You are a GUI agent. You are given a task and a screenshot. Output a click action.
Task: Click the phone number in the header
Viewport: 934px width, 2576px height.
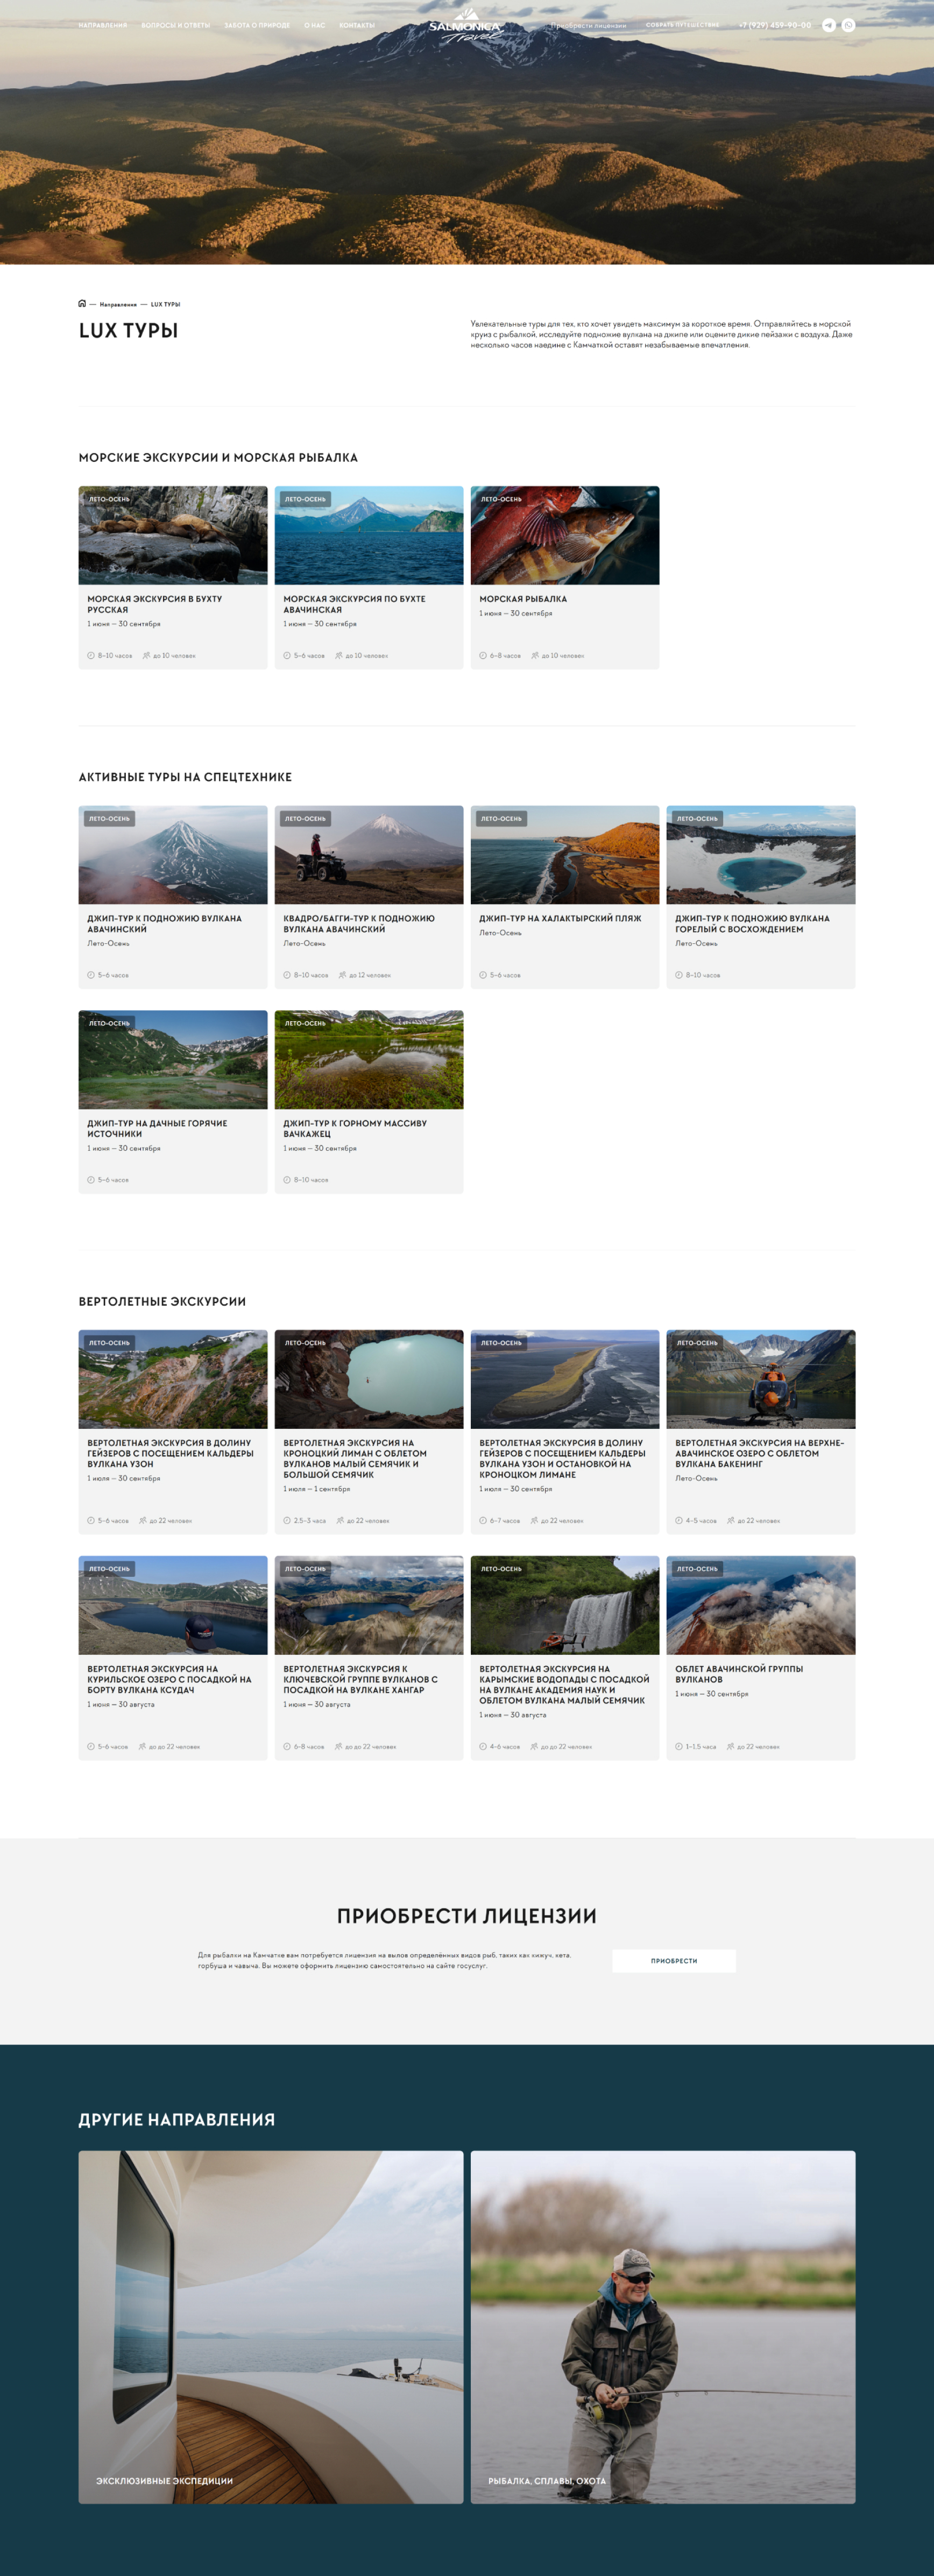pos(775,25)
